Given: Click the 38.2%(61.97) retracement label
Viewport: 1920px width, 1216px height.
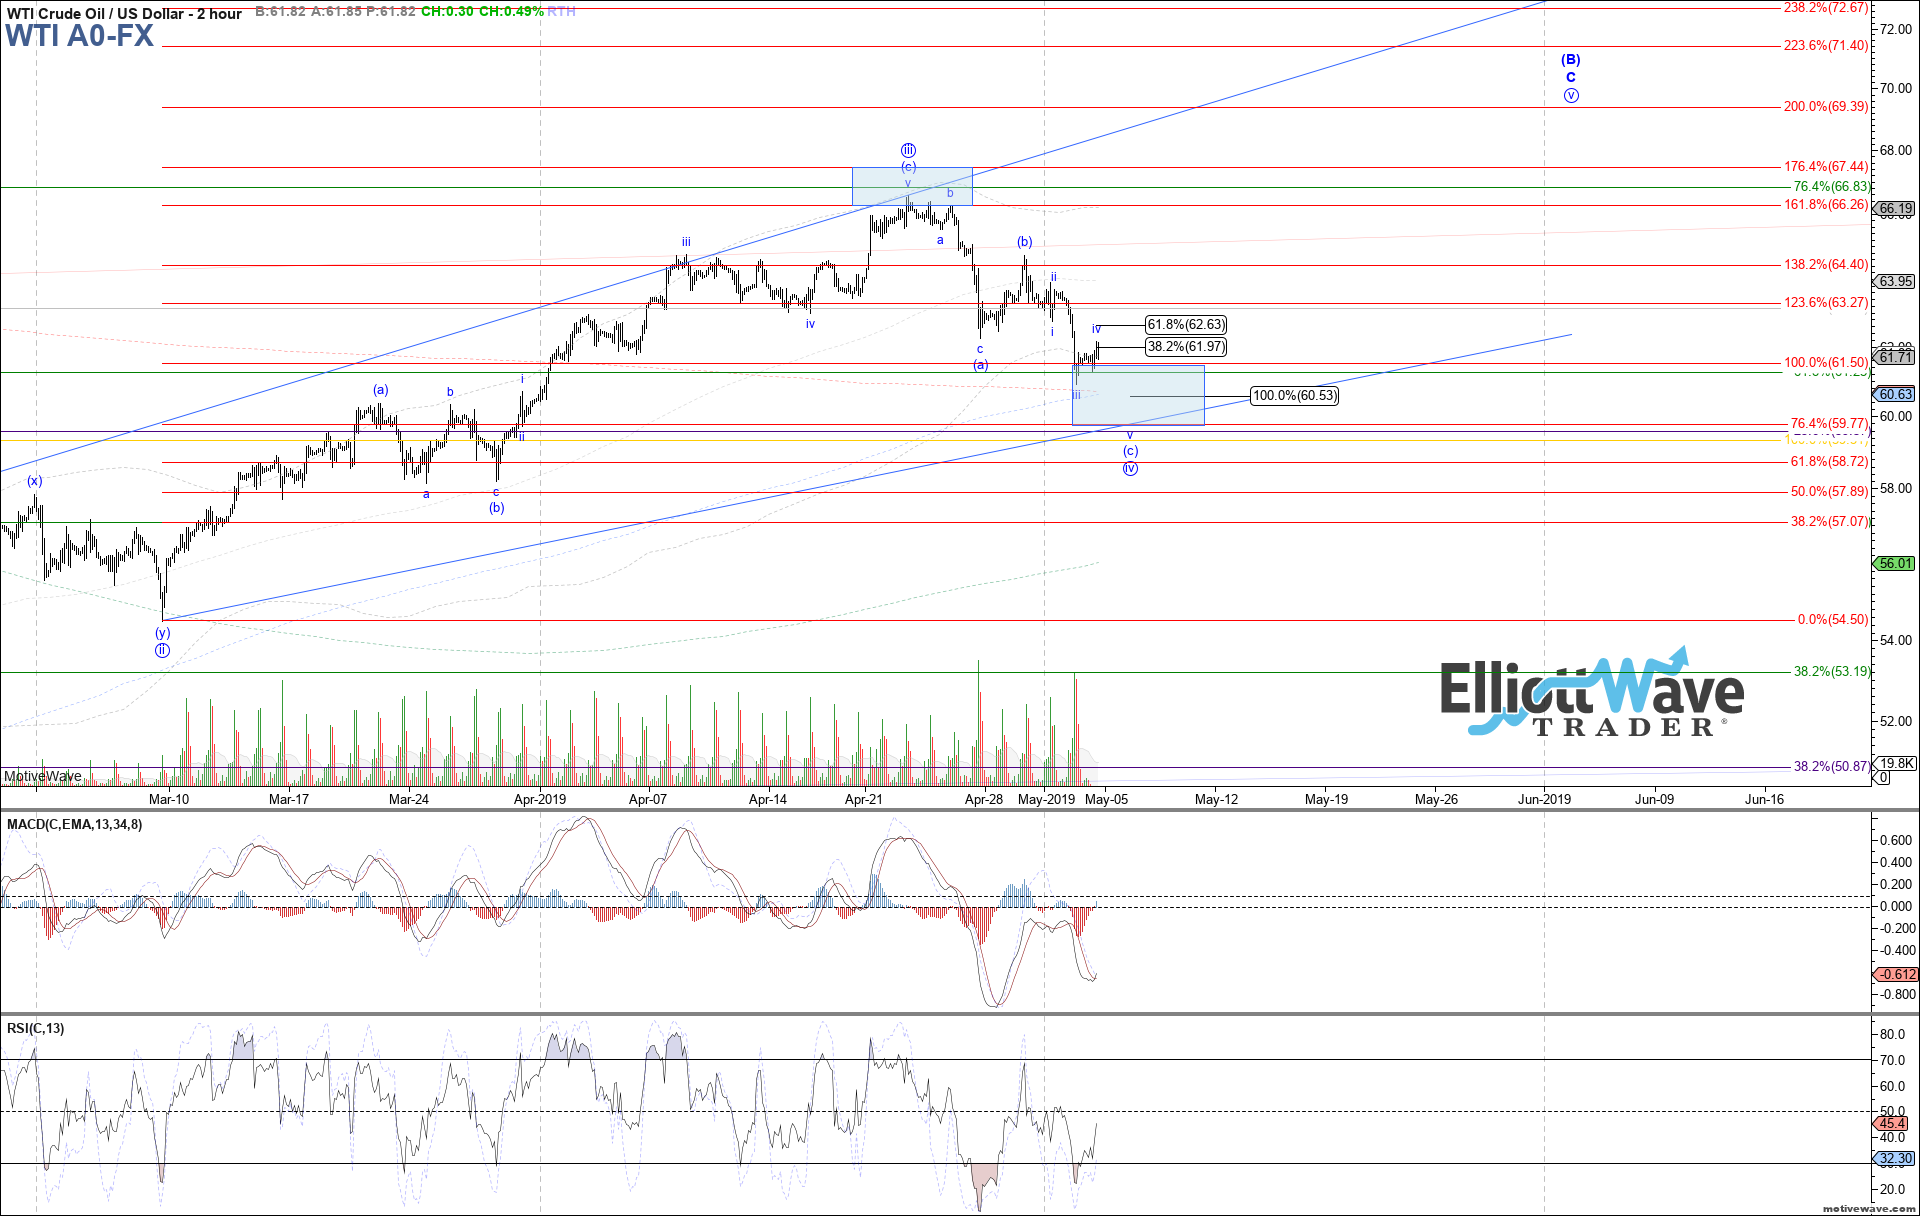Looking at the screenshot, I should [x=1185, y=346].
